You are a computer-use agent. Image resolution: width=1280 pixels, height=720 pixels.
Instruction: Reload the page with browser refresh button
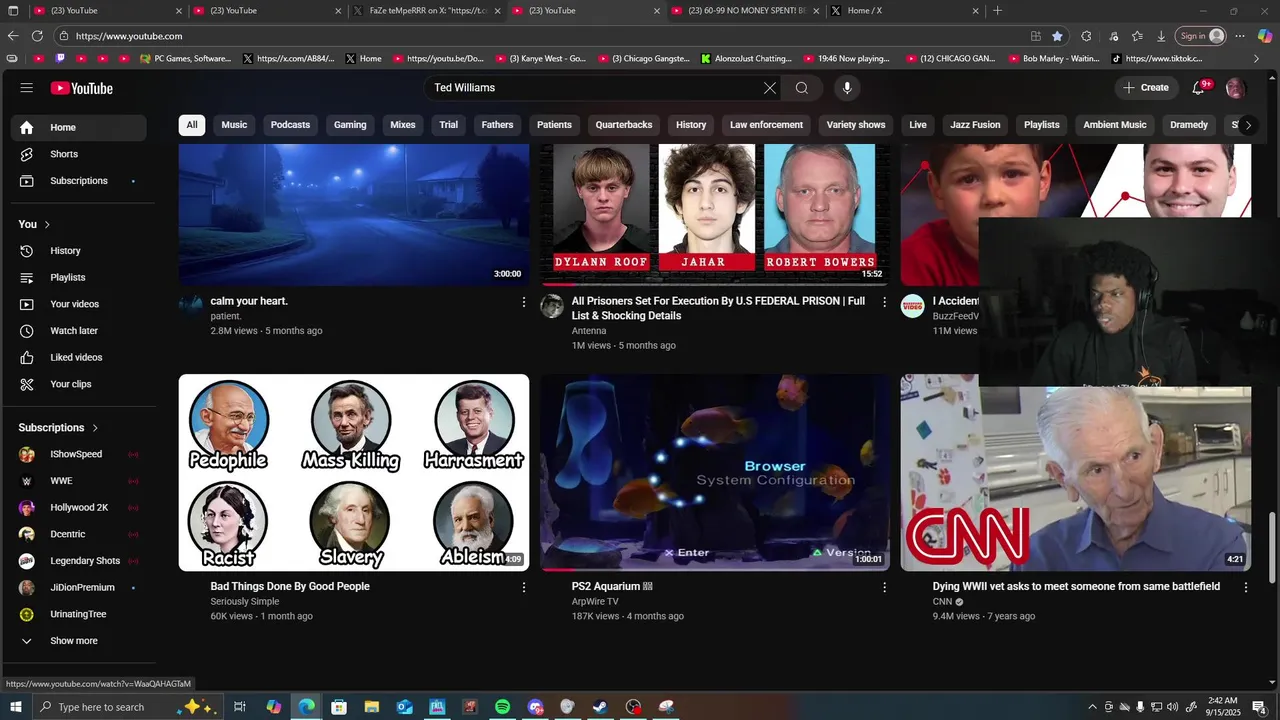tap(37, 36)
